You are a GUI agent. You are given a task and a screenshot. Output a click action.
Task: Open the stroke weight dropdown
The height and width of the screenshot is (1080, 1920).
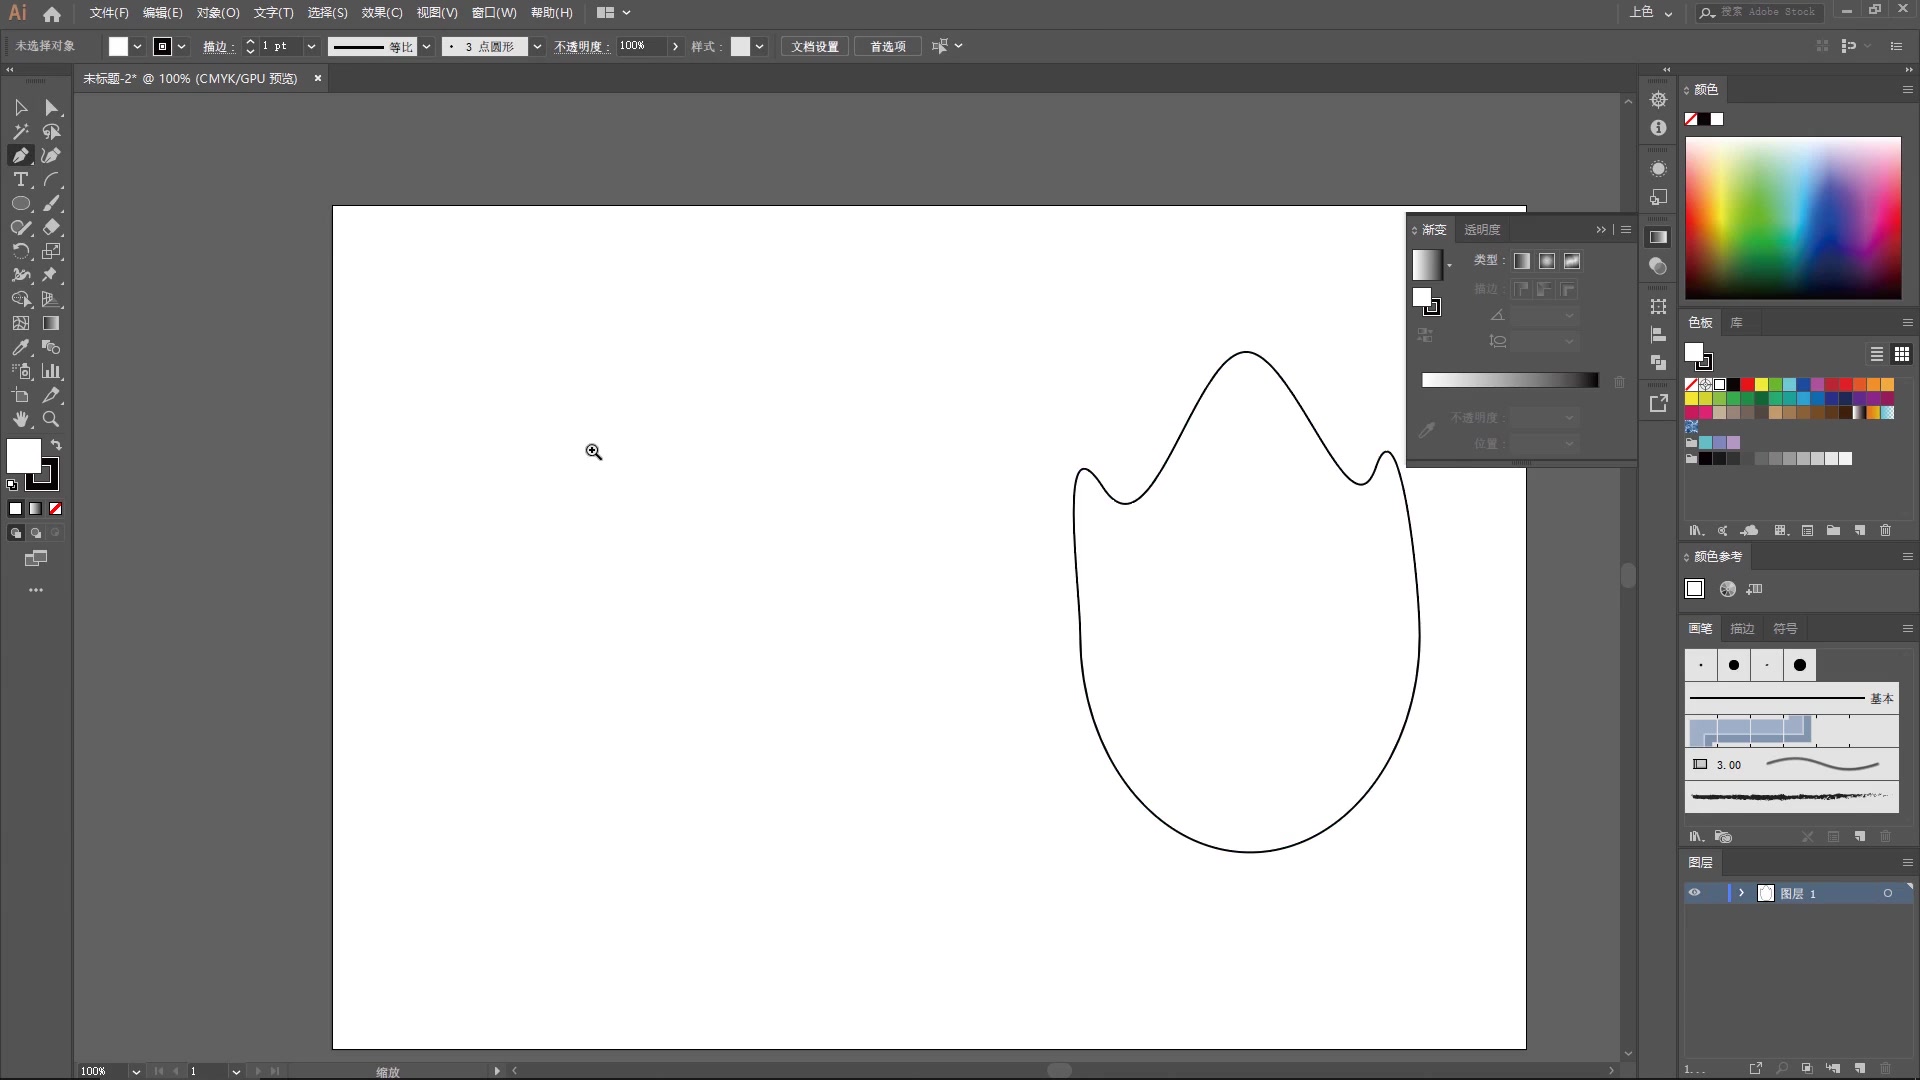(311, 47)
